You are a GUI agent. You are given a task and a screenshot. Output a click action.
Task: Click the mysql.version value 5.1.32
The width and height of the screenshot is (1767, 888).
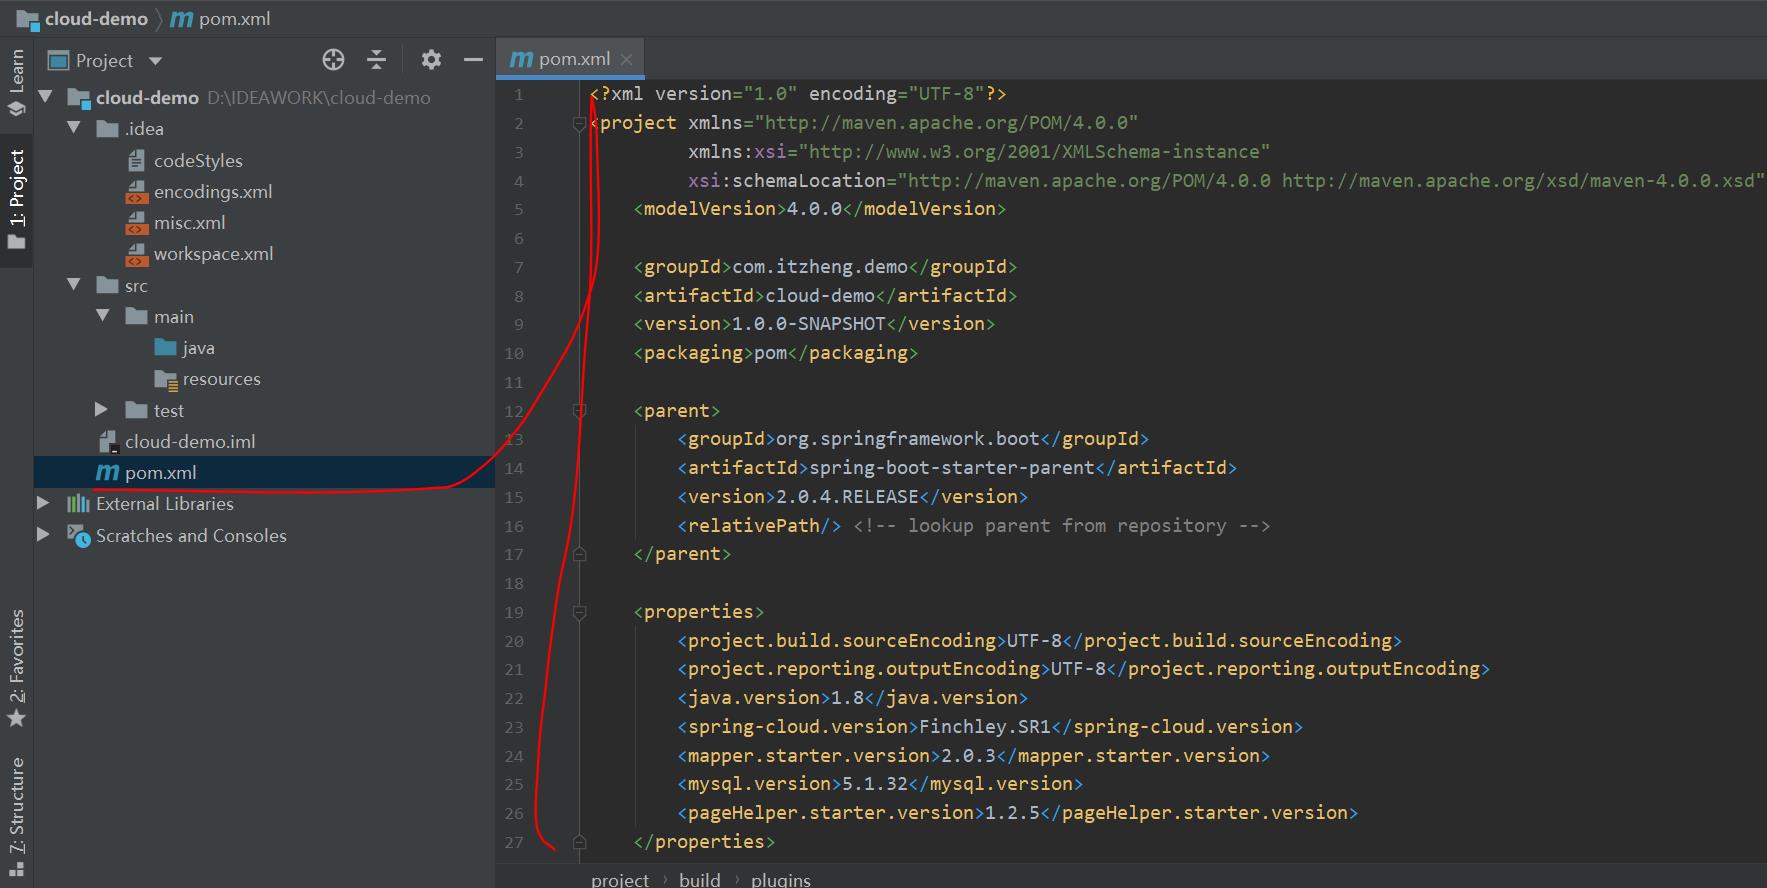click(875, 784)
